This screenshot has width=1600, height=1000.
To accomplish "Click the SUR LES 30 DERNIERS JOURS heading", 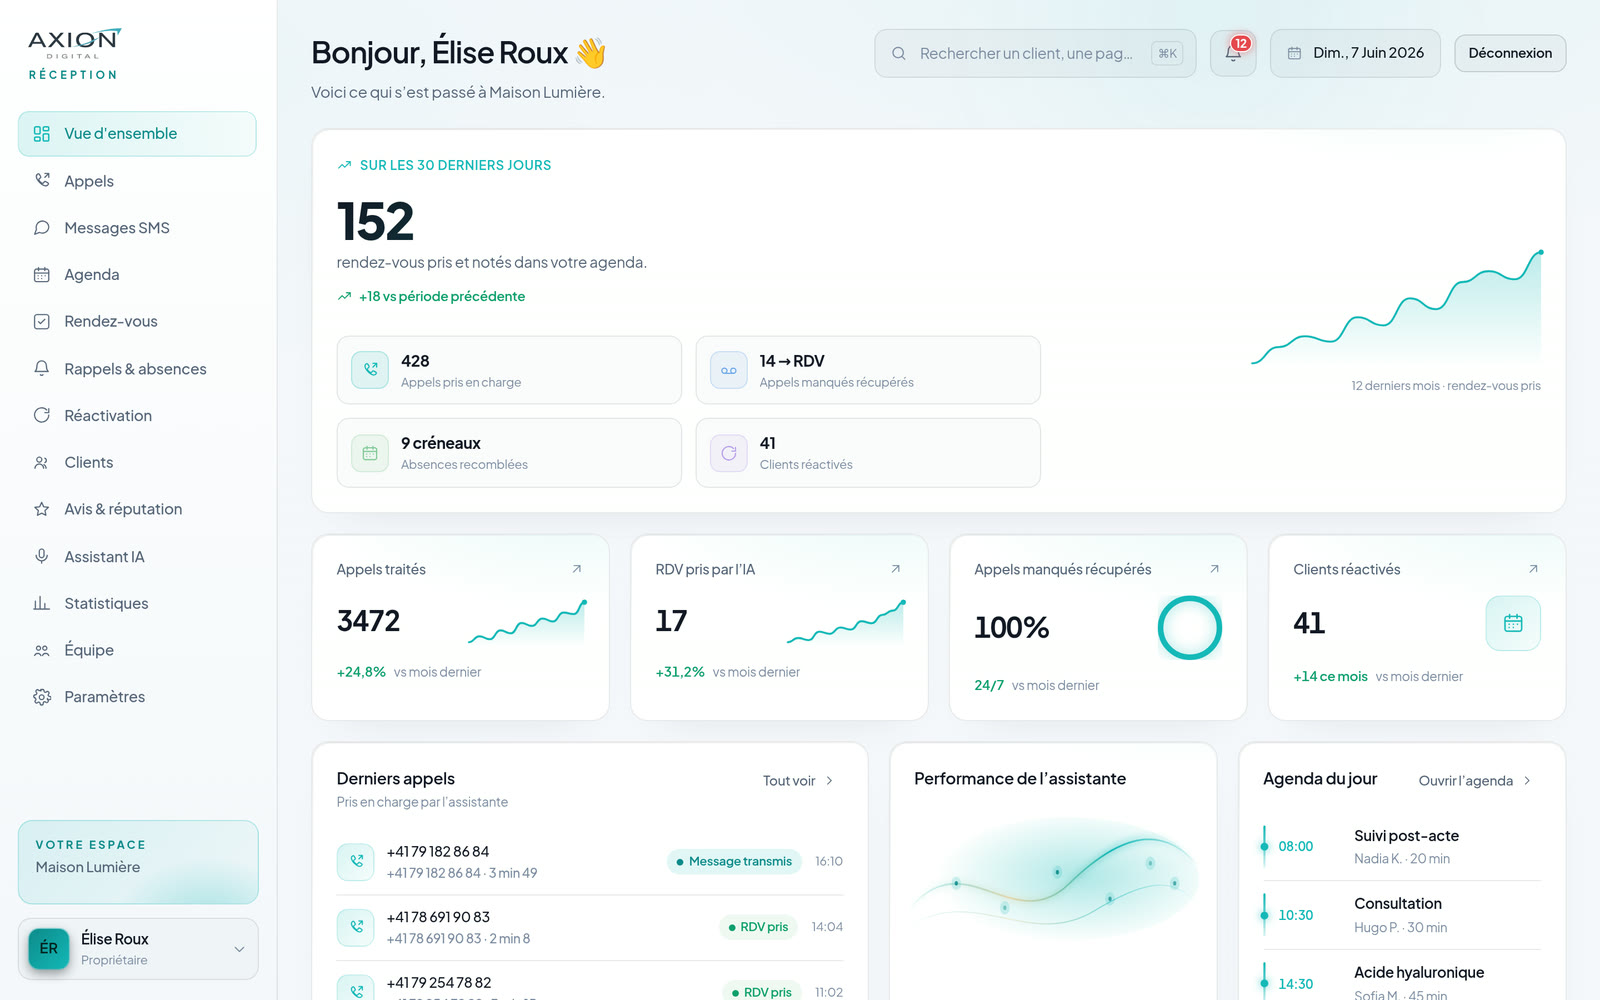I will coord(455,165).
